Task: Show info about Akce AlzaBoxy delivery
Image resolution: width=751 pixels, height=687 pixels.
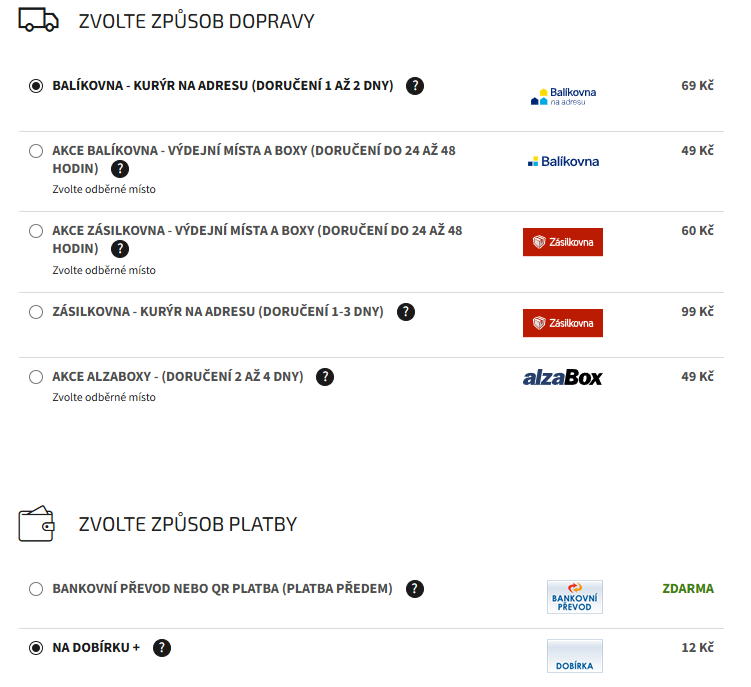Action: [325, 377]
